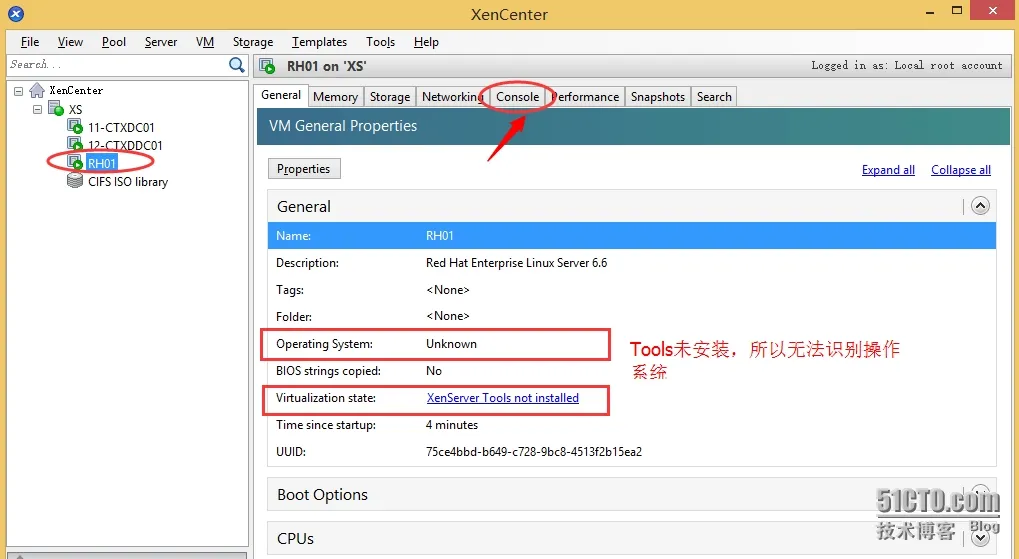Screen dimensions: 1019x559
Task: Select the Name: RH01 row
Action: pyautogui.click(x=632, y=235)
